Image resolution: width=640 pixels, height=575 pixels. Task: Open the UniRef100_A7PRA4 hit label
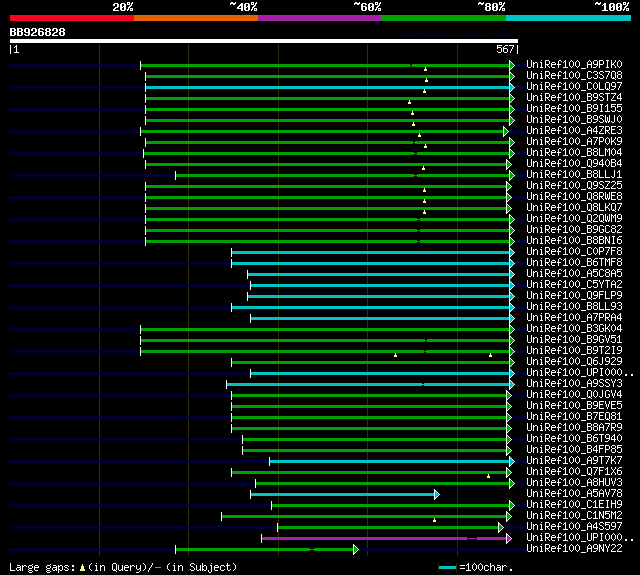click(574, 318)
